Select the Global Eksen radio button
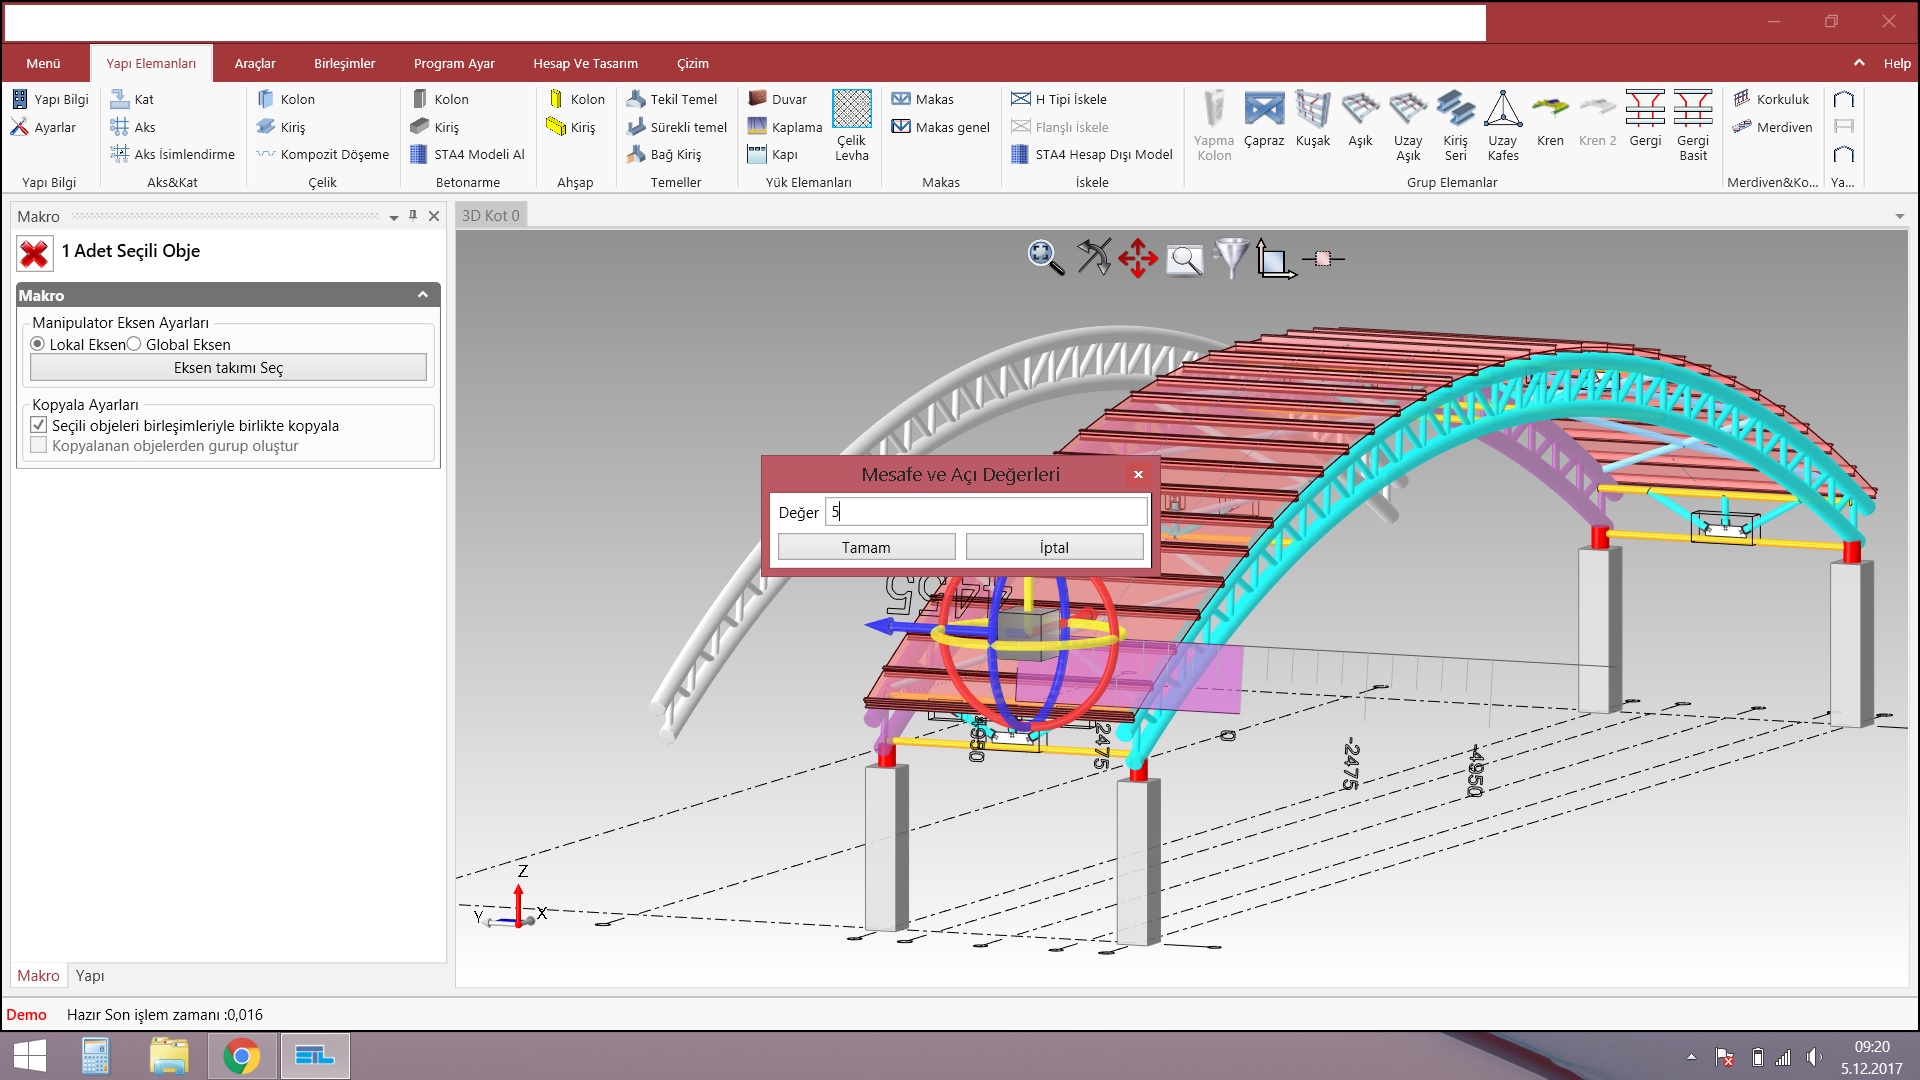The image size is (1920, 1080). [134, 344]
